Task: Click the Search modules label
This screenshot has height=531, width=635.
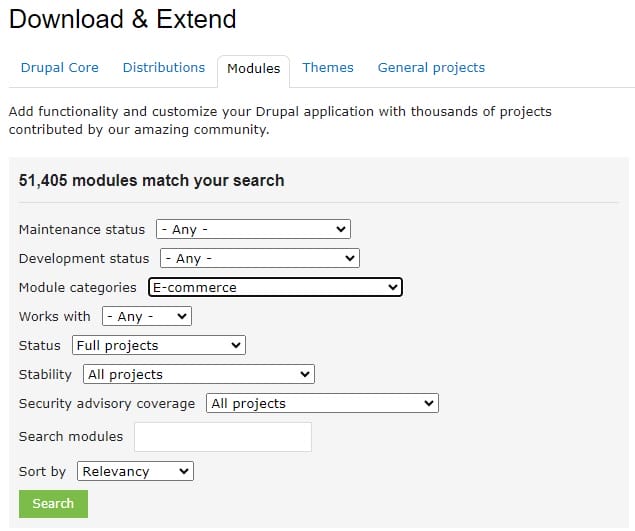Action: pos(71,437)
